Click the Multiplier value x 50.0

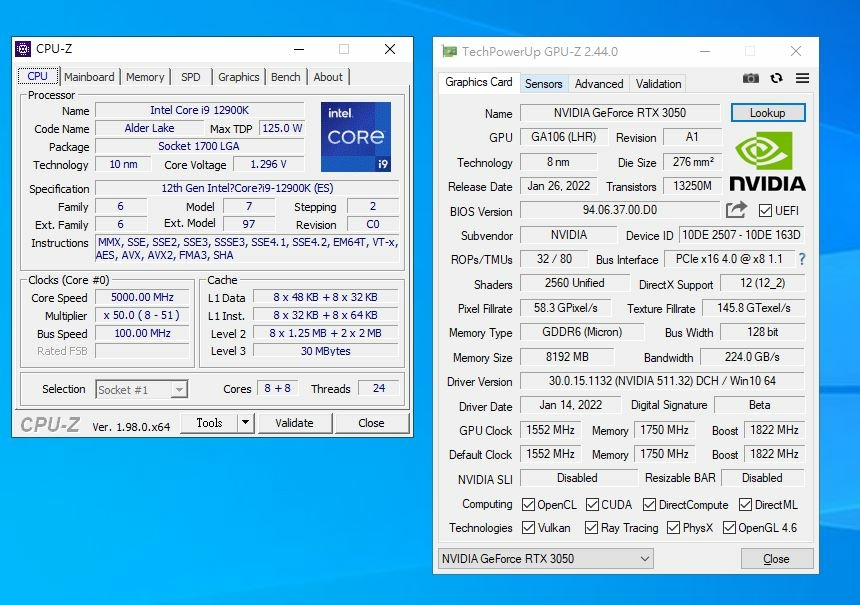143,315
